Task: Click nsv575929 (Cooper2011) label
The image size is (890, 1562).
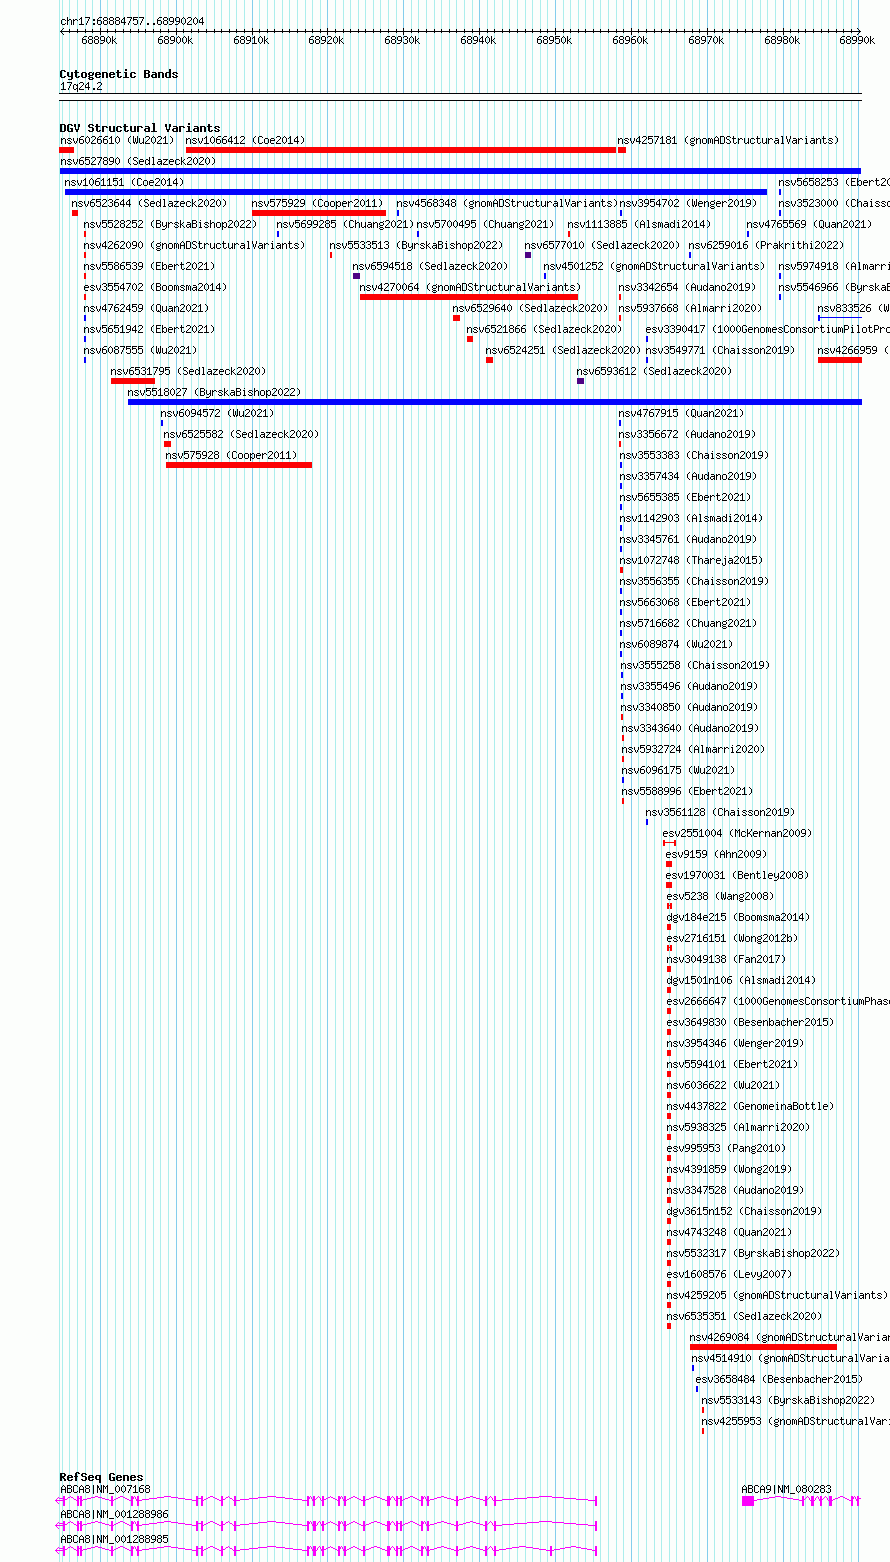Action: [317, 203]
